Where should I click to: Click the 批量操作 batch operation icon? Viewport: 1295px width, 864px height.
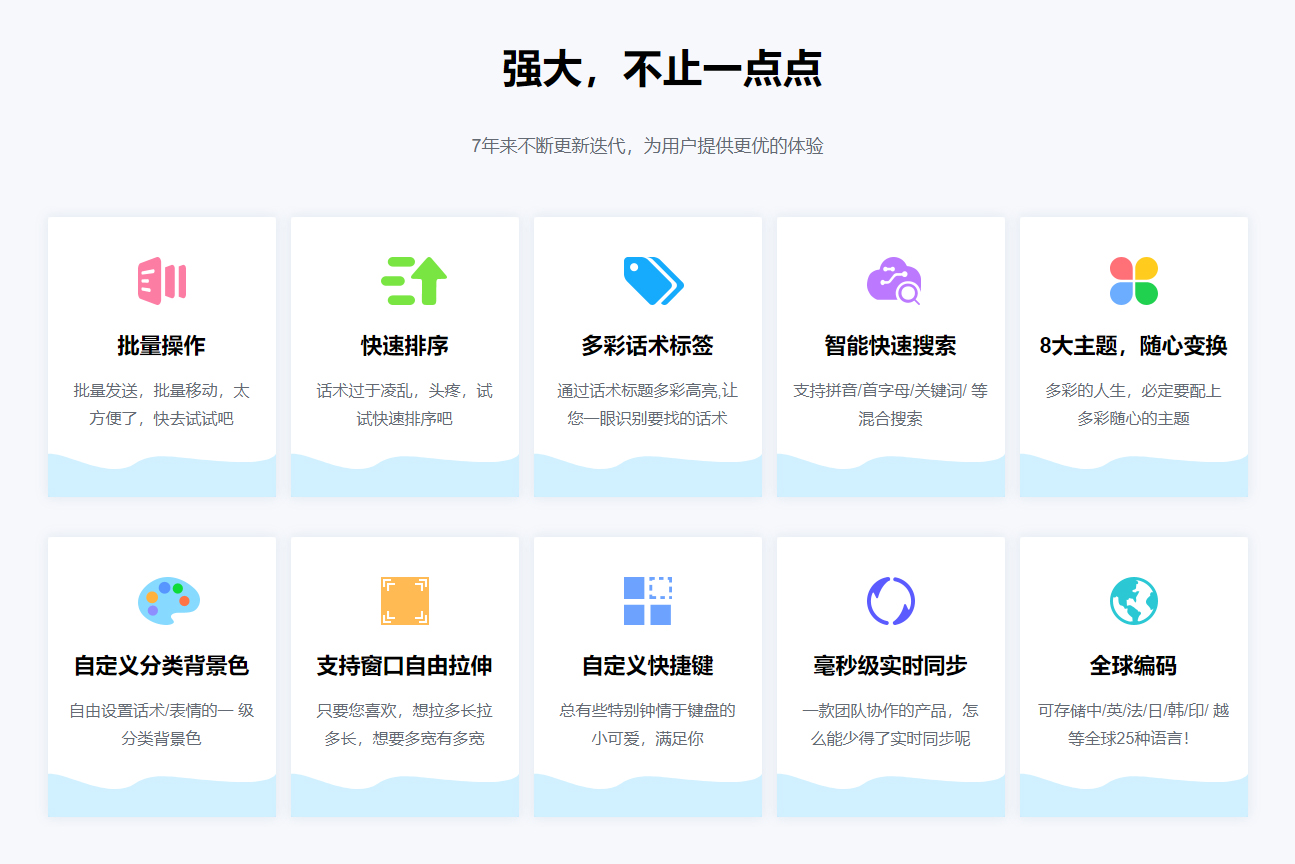click(x=161, y=281)
